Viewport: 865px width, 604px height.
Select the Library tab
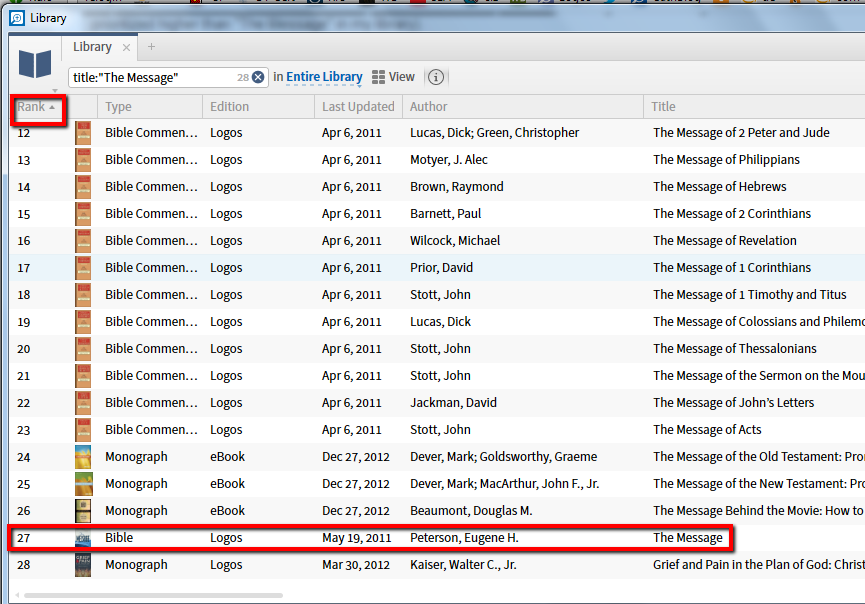(92, 47)
